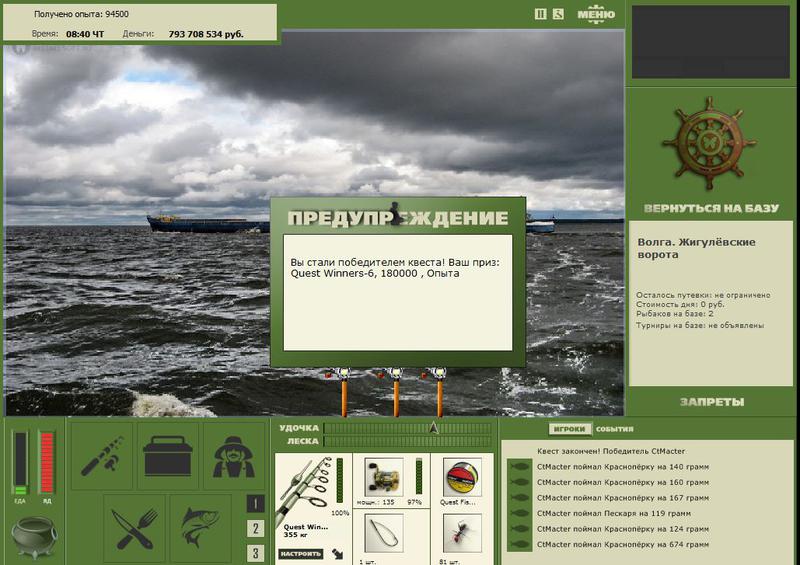Switch to the ИГРОКИ tab
The width and height of the screenshot is (800, 565).
click(569, 429)
